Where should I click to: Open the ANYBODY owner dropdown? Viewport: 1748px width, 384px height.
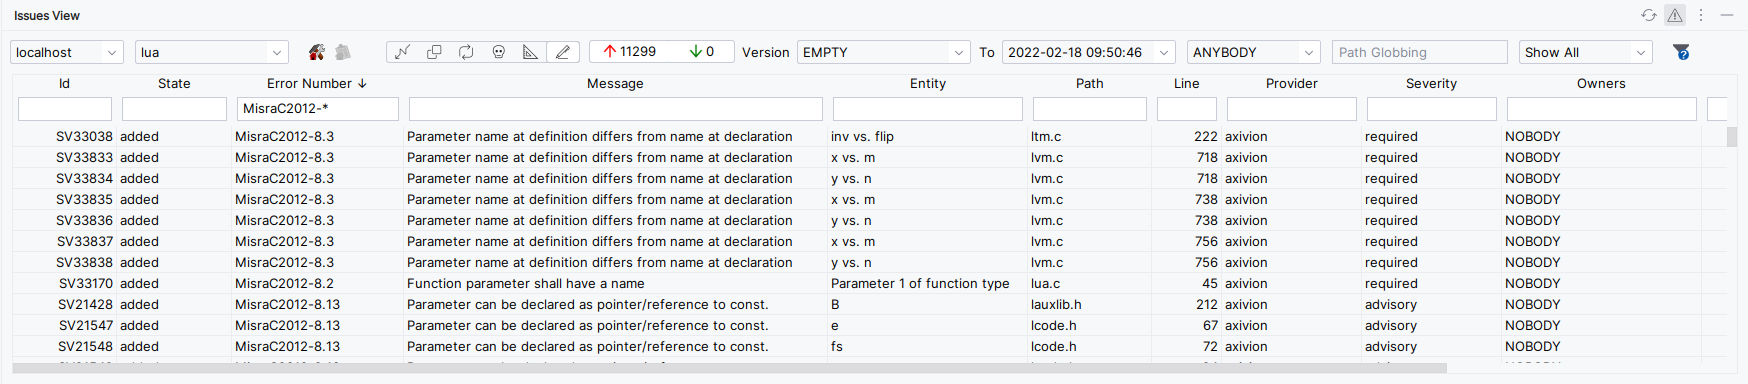[x=1254, y=52]
